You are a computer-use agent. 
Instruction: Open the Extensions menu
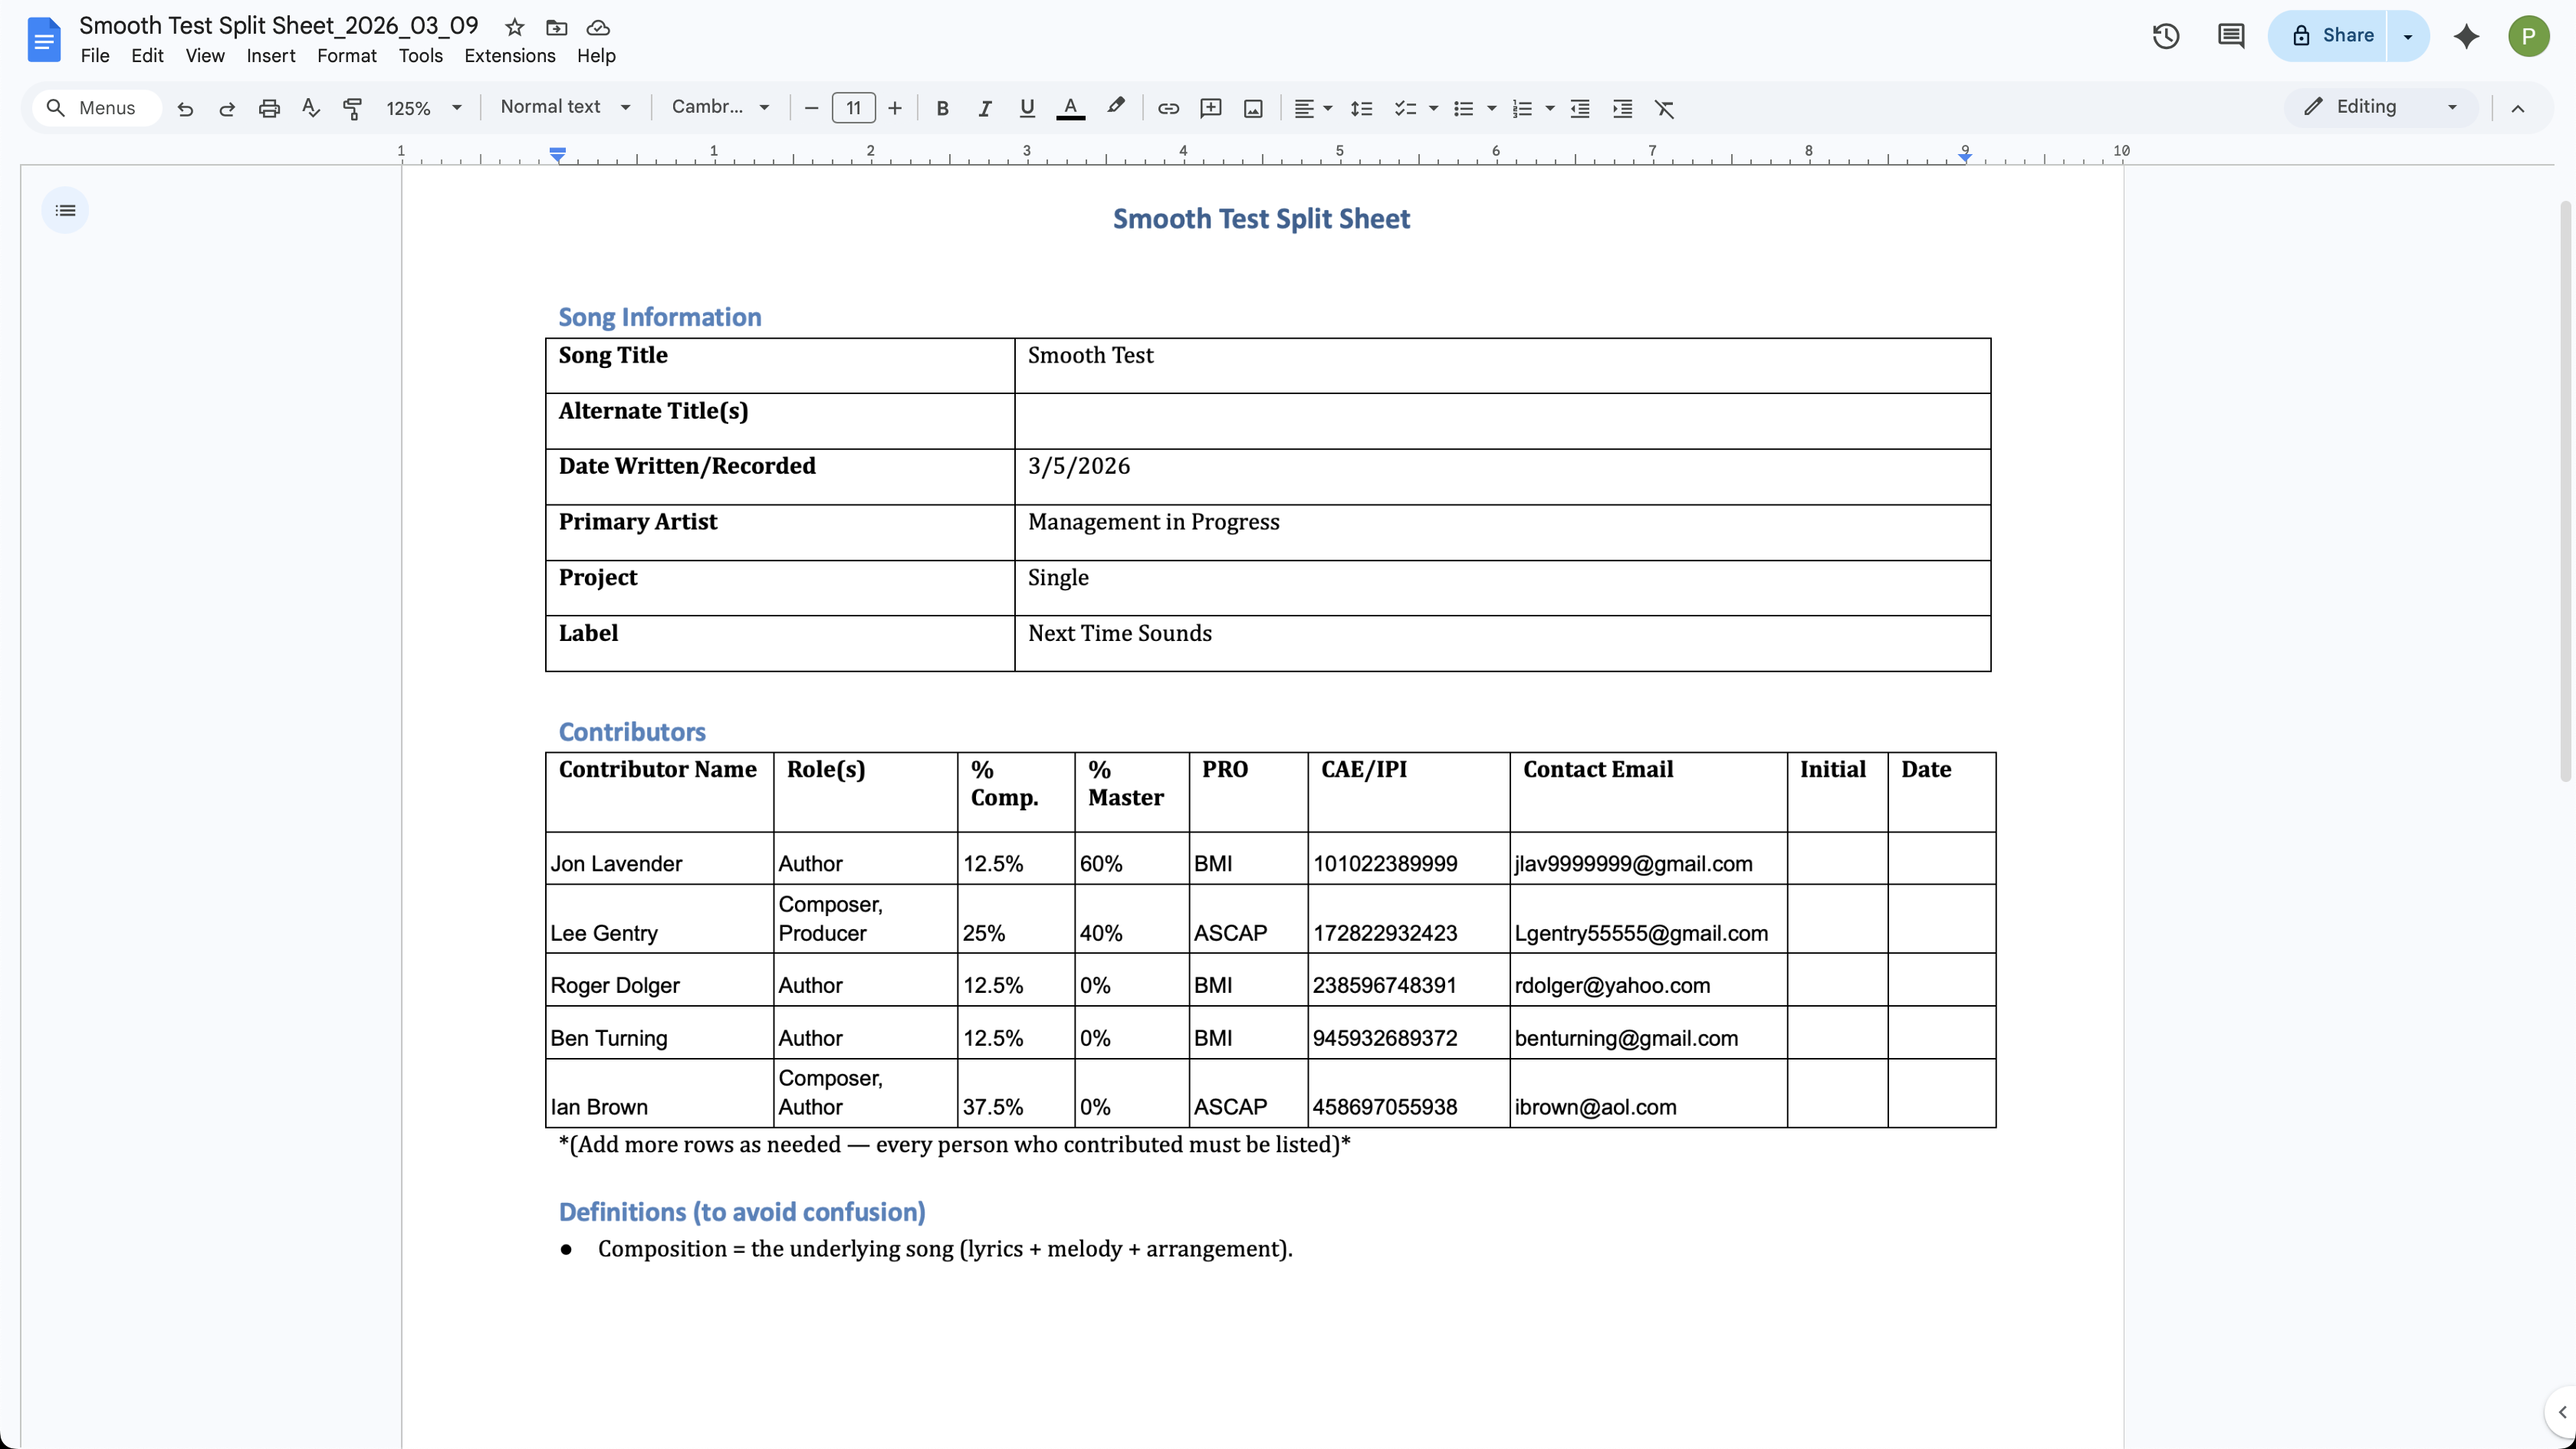509,56
